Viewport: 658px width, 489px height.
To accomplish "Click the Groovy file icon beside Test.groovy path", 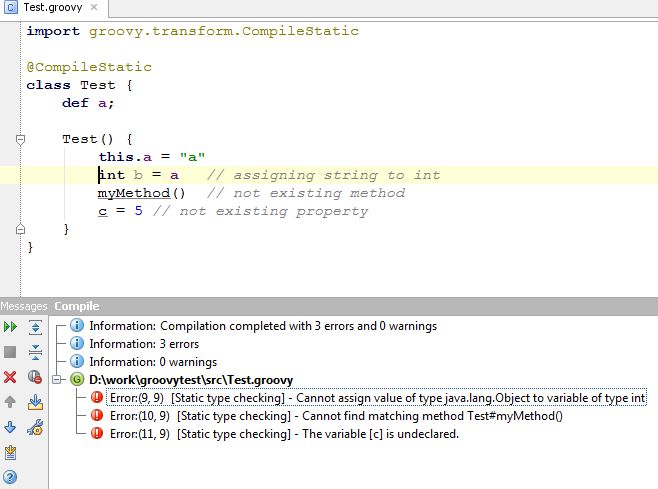I will pyautogui.click(x=77, y=379).
